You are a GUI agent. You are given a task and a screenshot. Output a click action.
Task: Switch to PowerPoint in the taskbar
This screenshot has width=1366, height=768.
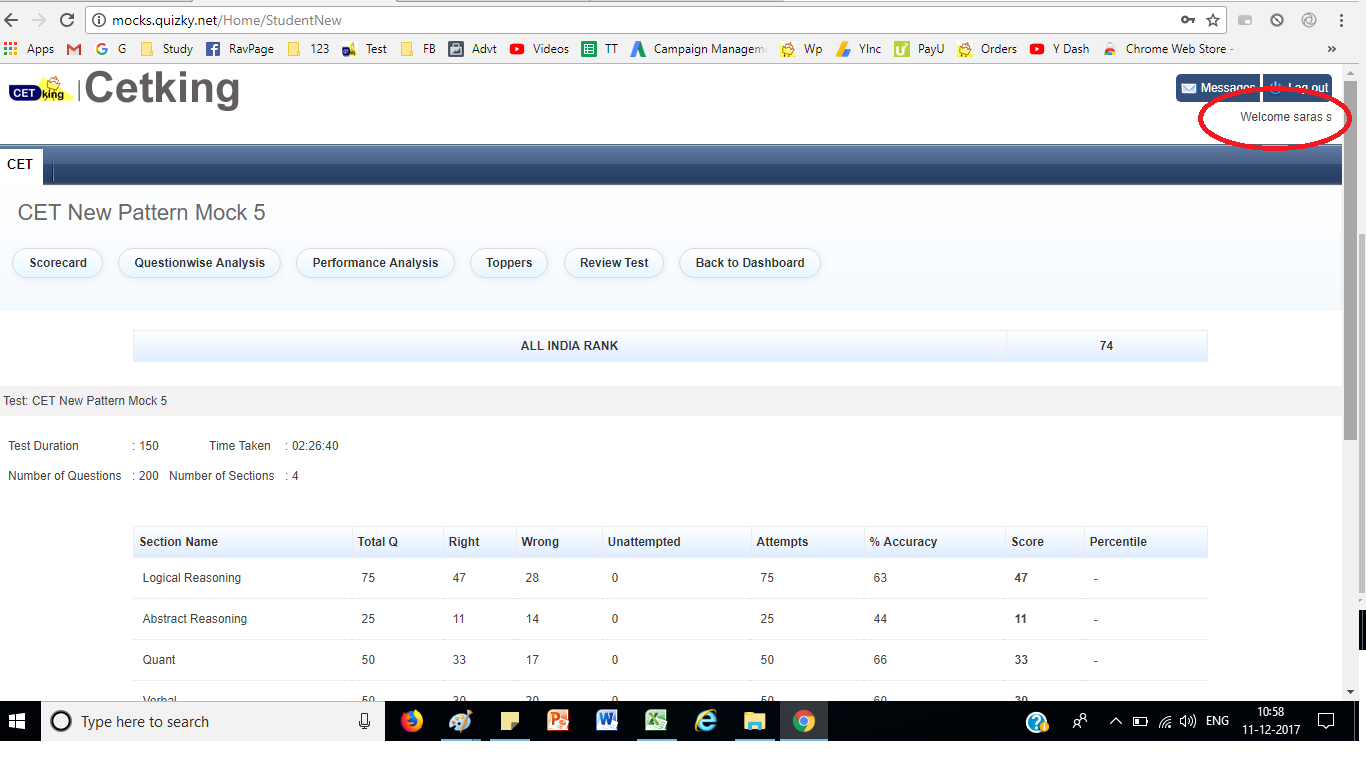pos(558,721)
